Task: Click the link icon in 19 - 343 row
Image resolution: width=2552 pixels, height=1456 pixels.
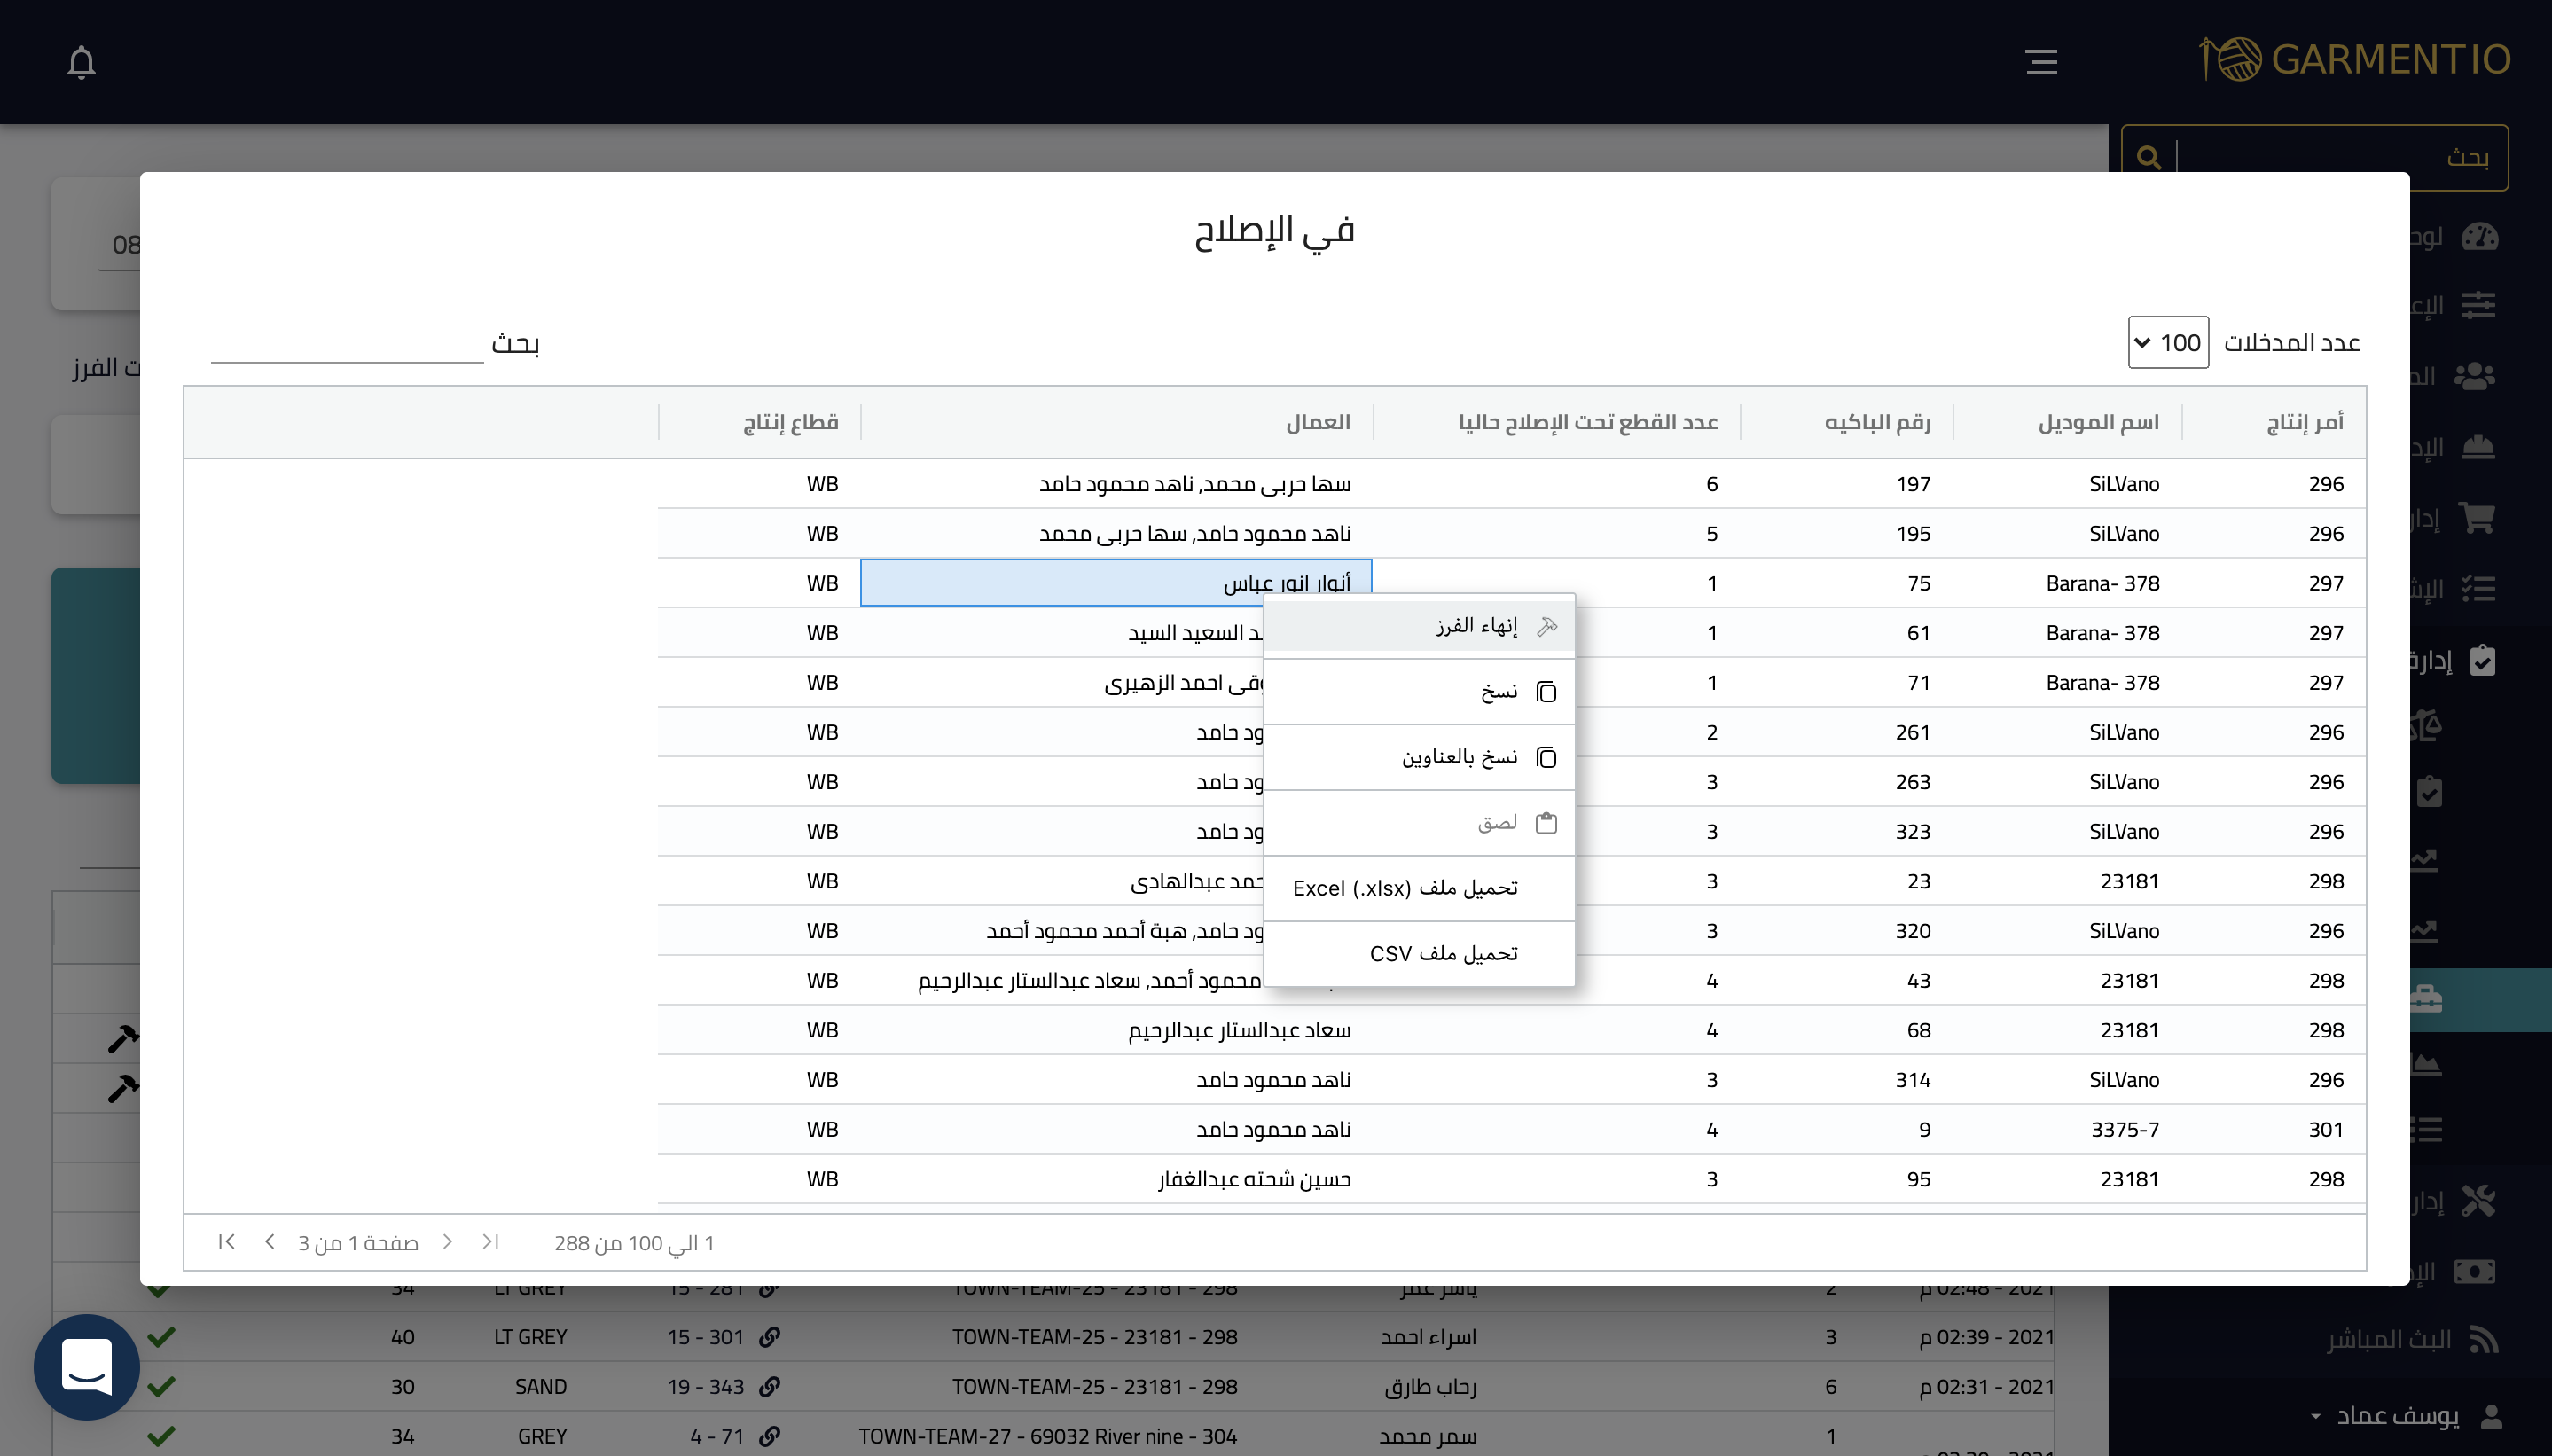Action: click(769, 1387)
